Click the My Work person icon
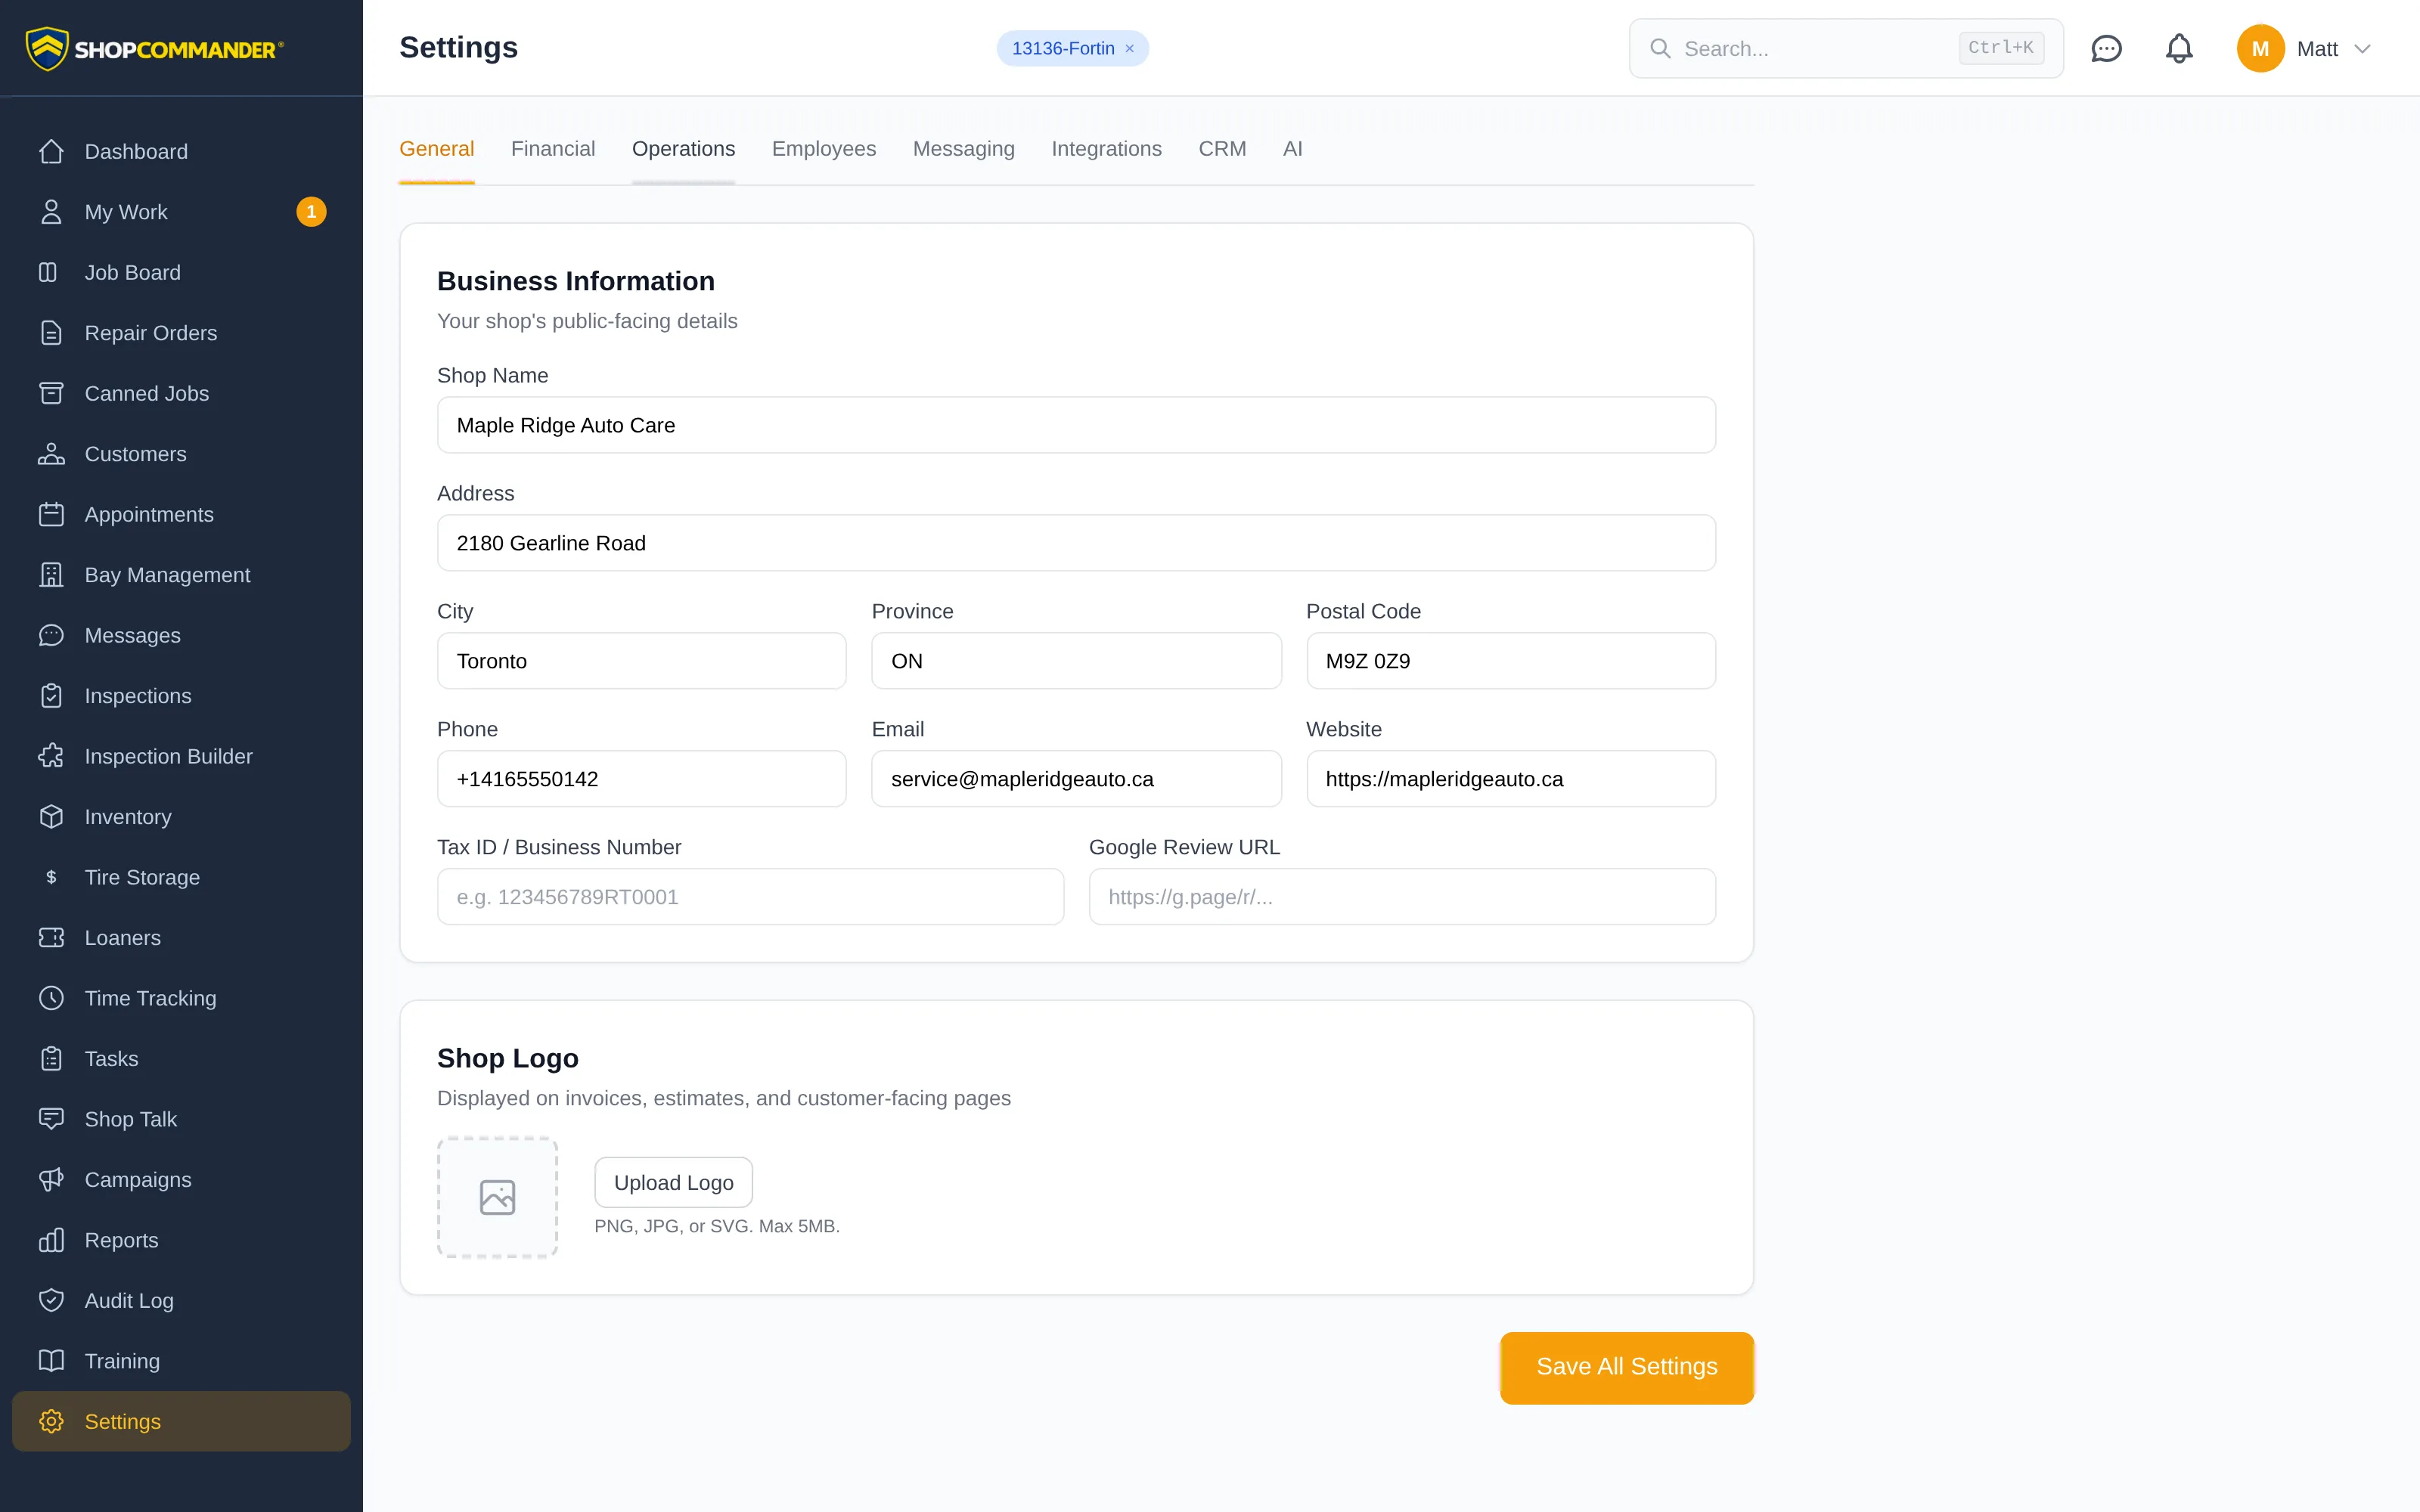 (51, 212)
